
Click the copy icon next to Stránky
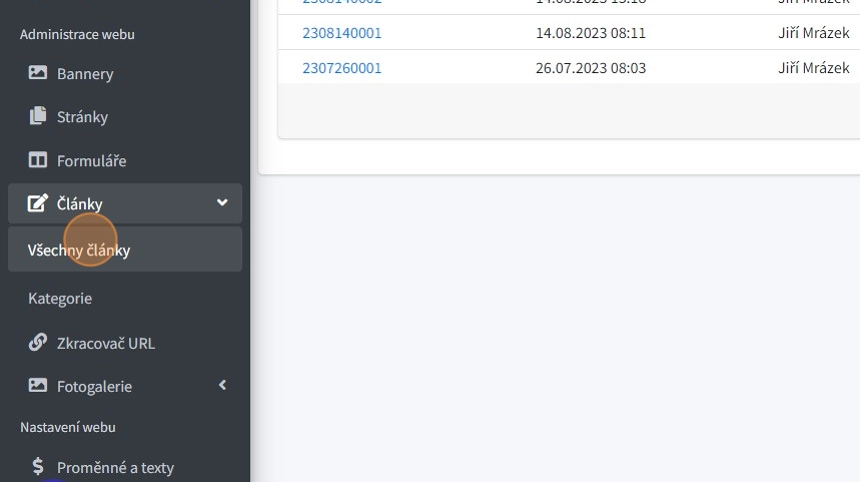[38, 116]
